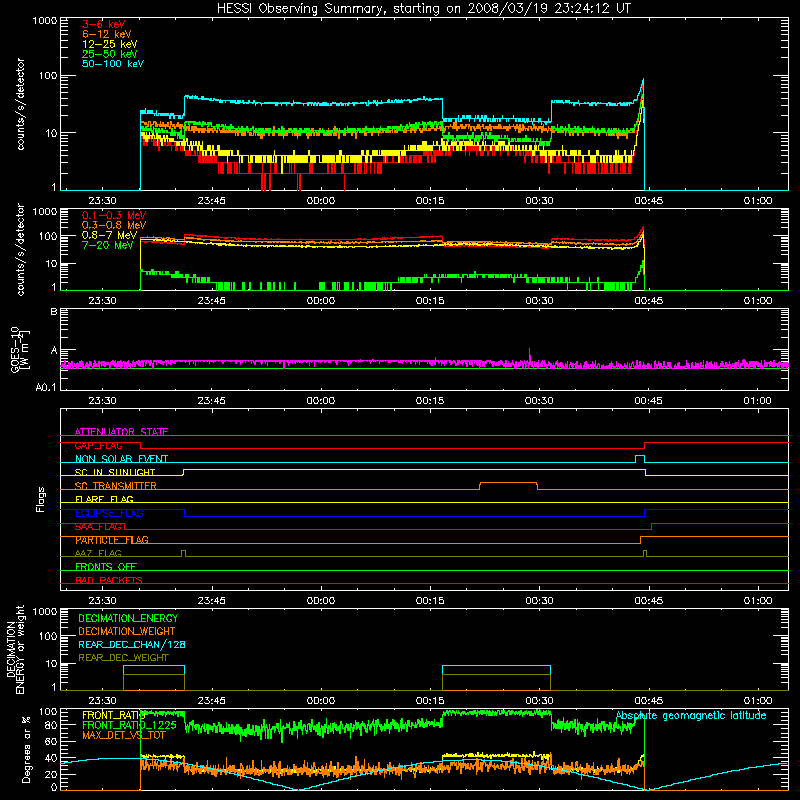Click the 7-20 MeV legend label

[x=108, y=245]
